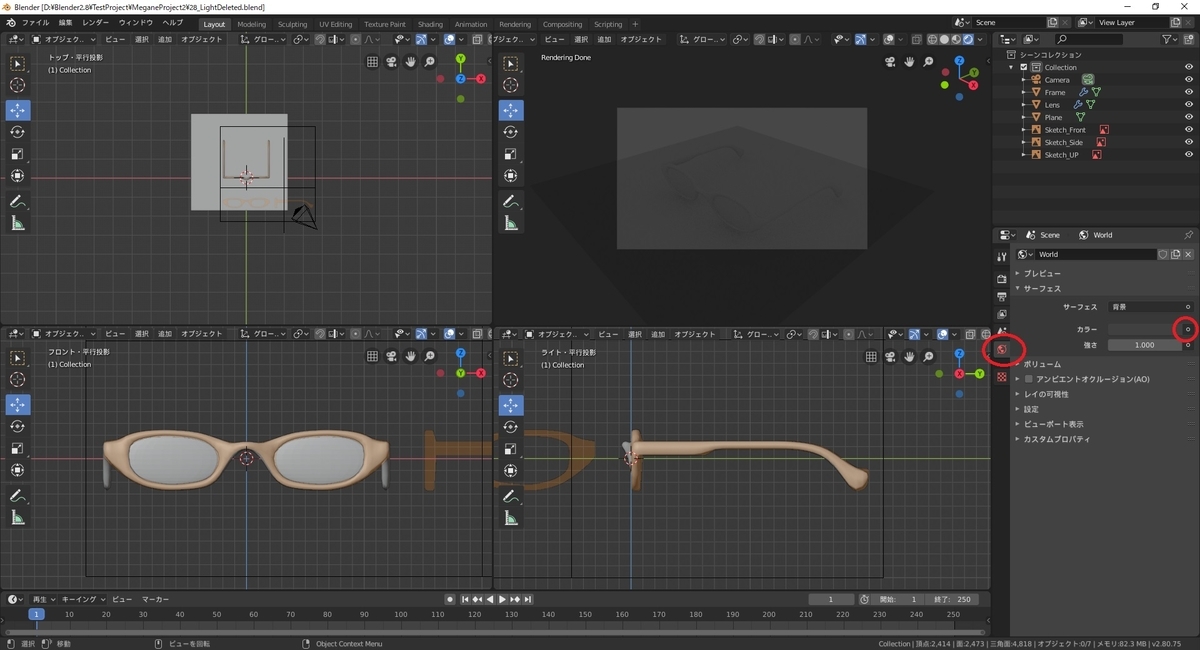Open the Render properties tab icon
This screenshot has height=650, width=1200.
click(x=1002, y=278)
